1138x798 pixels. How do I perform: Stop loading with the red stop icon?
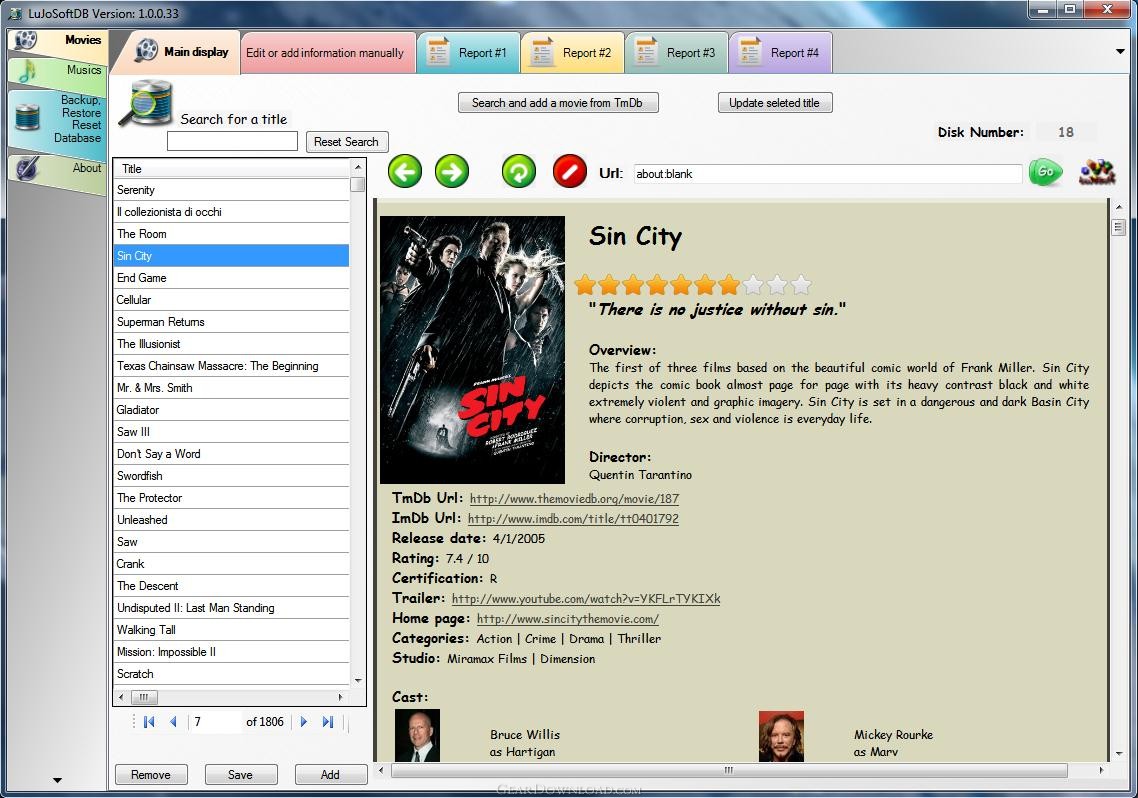(x=570, y=173)
